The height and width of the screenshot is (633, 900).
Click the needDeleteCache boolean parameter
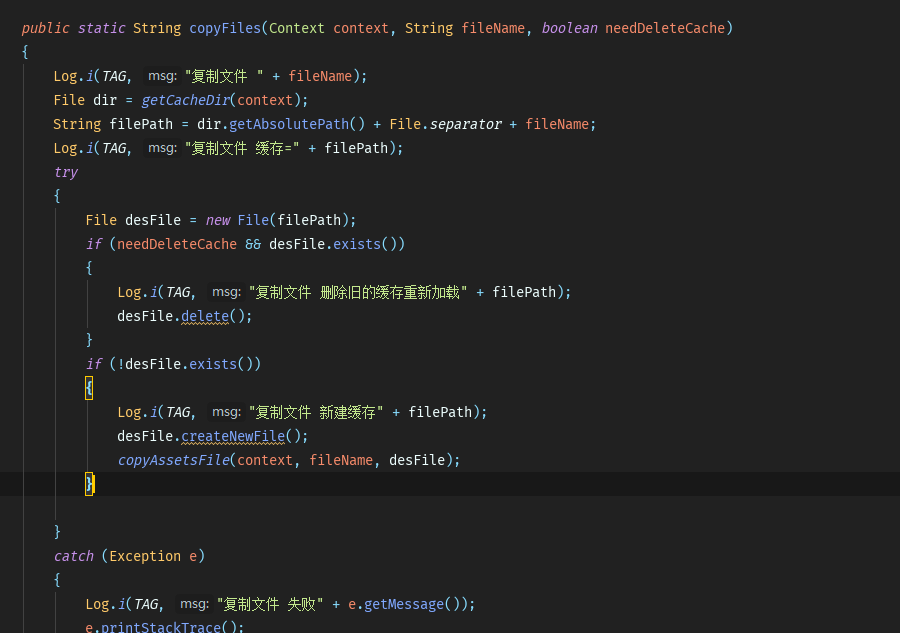point(665,28)
